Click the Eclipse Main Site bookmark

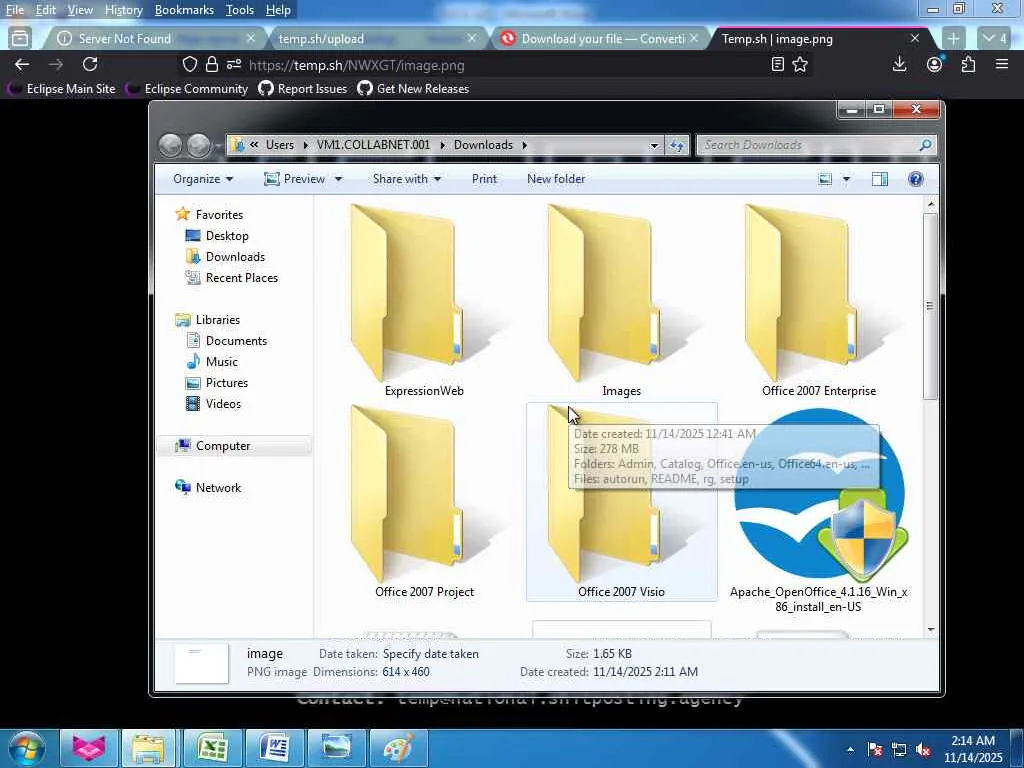point(62,89)
